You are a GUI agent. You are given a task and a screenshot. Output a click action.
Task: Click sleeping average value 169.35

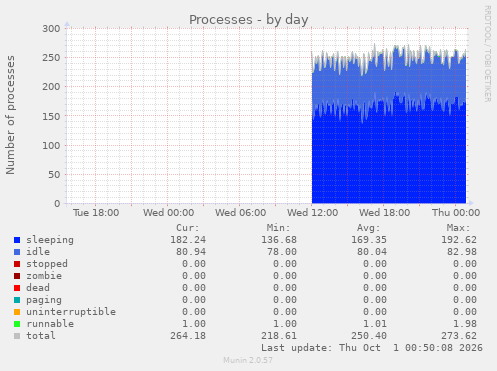(369, 240)
